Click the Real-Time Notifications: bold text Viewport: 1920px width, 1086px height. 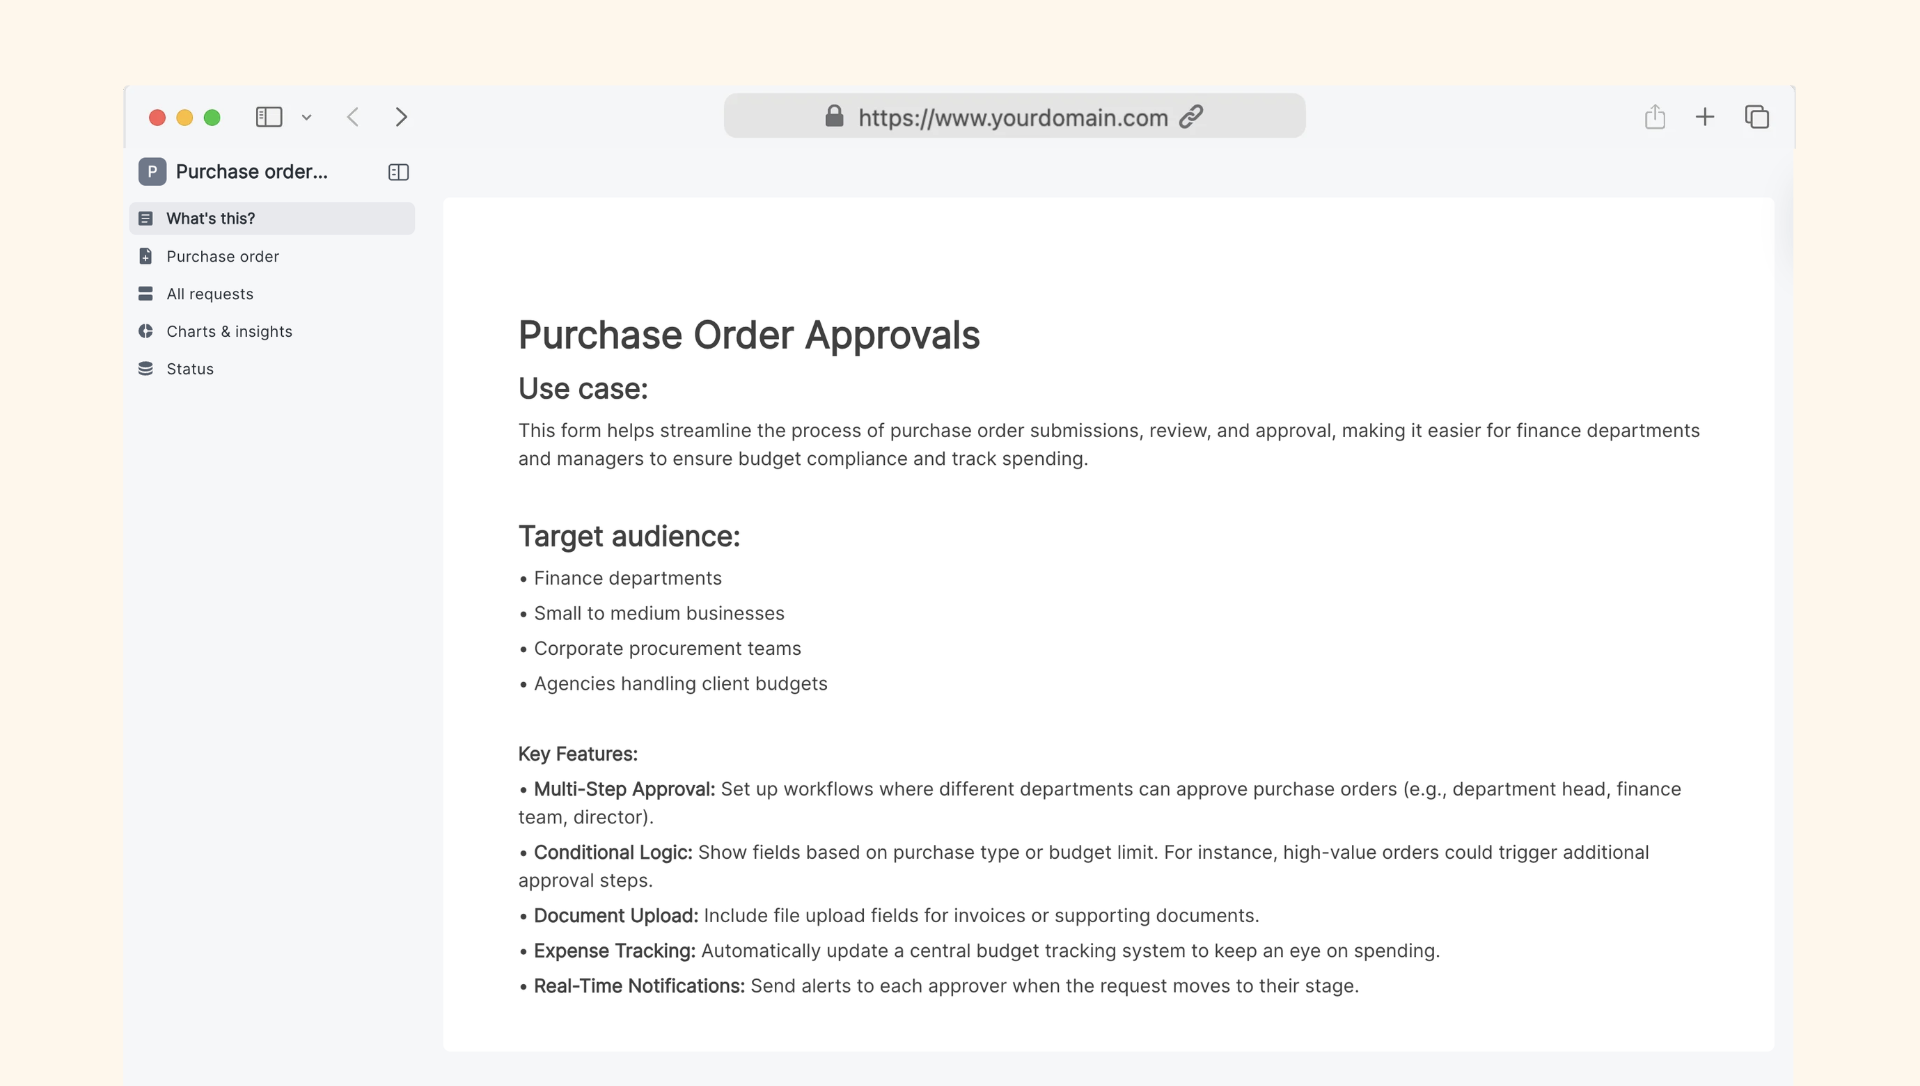639,986
